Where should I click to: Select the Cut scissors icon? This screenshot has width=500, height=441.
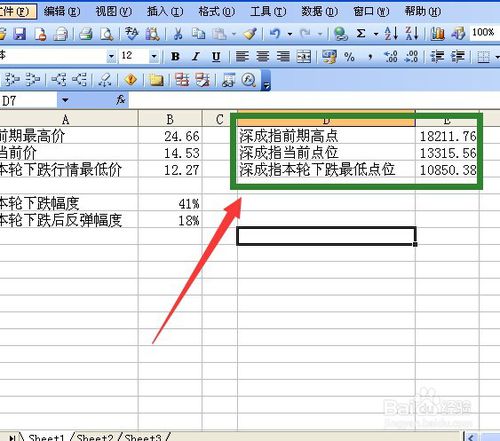pos(178,34)
